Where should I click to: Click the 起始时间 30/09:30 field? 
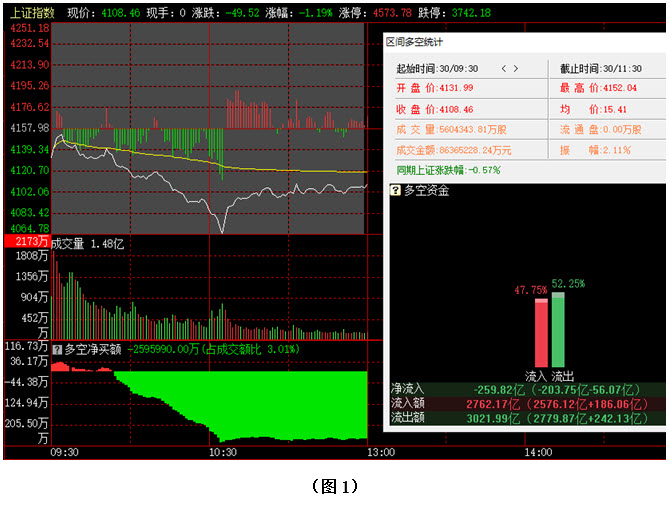tap(438, 69)
